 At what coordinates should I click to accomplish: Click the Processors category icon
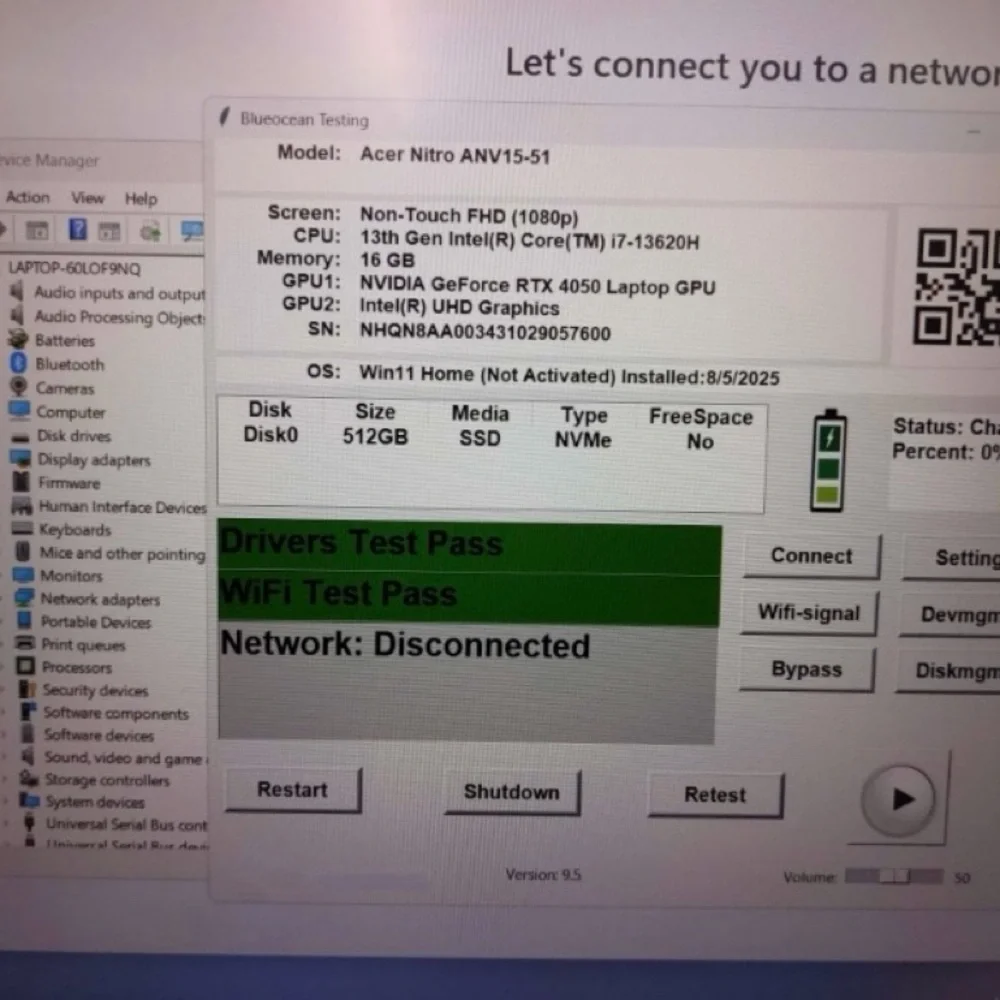click(x=26, y=666)
